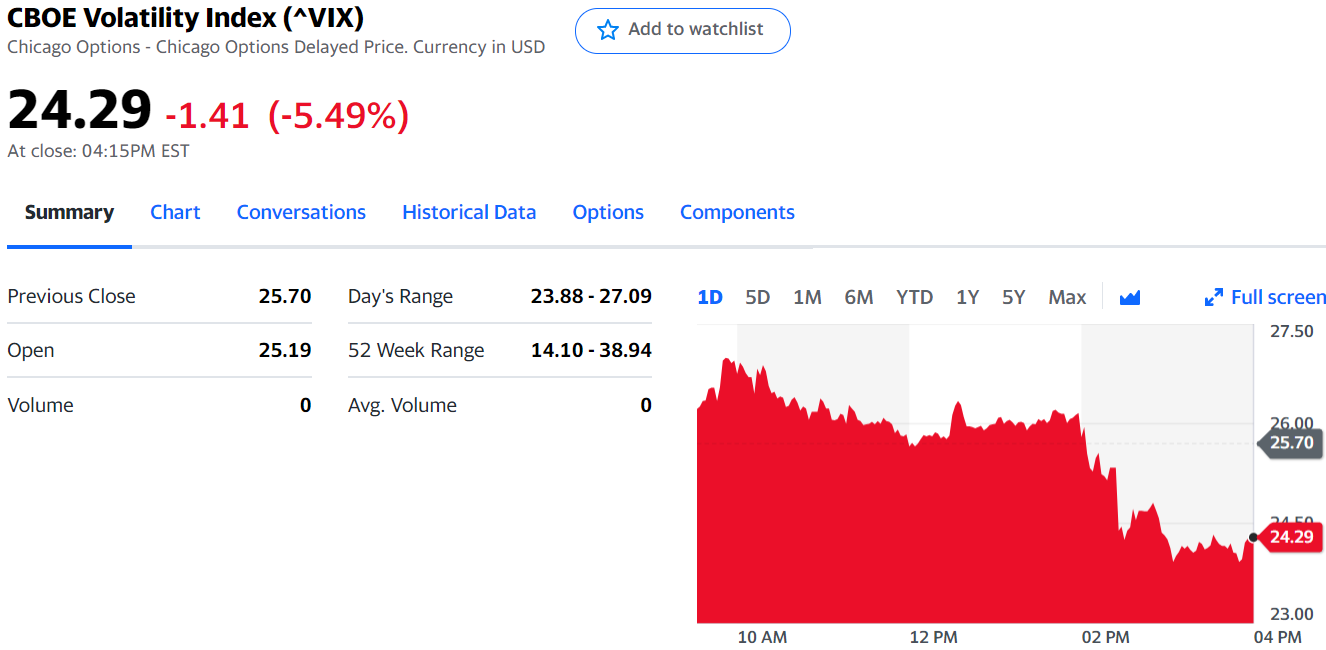Click the 25.70 previous close chart marker

pyautogui.click(x=1289, y=443)
